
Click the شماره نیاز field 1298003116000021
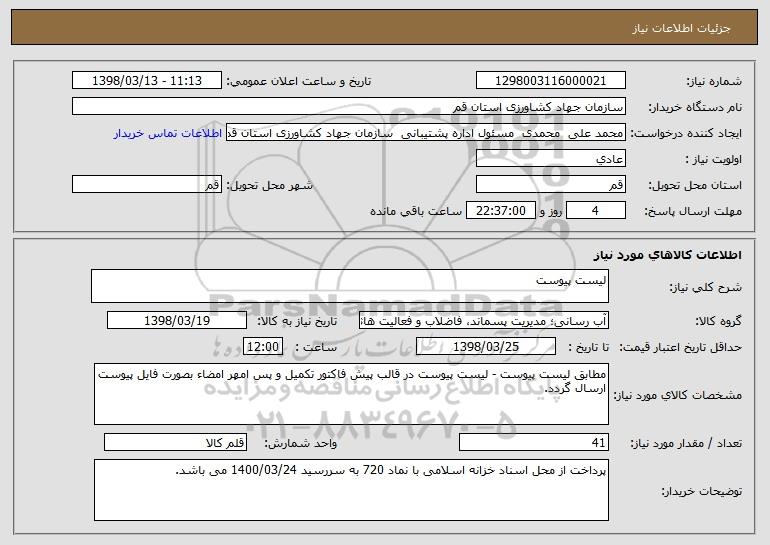550,81
